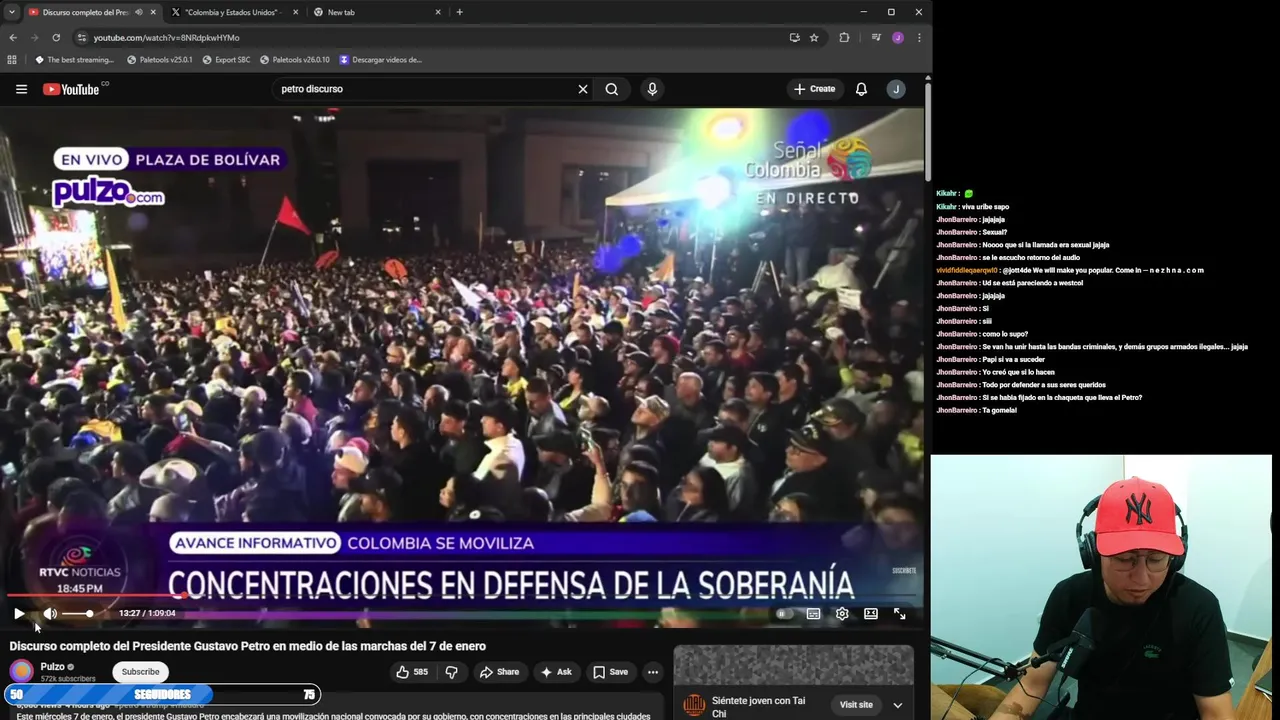Click the page vertical scrollbar
The image size is (1280, 720).
[928, 130]
